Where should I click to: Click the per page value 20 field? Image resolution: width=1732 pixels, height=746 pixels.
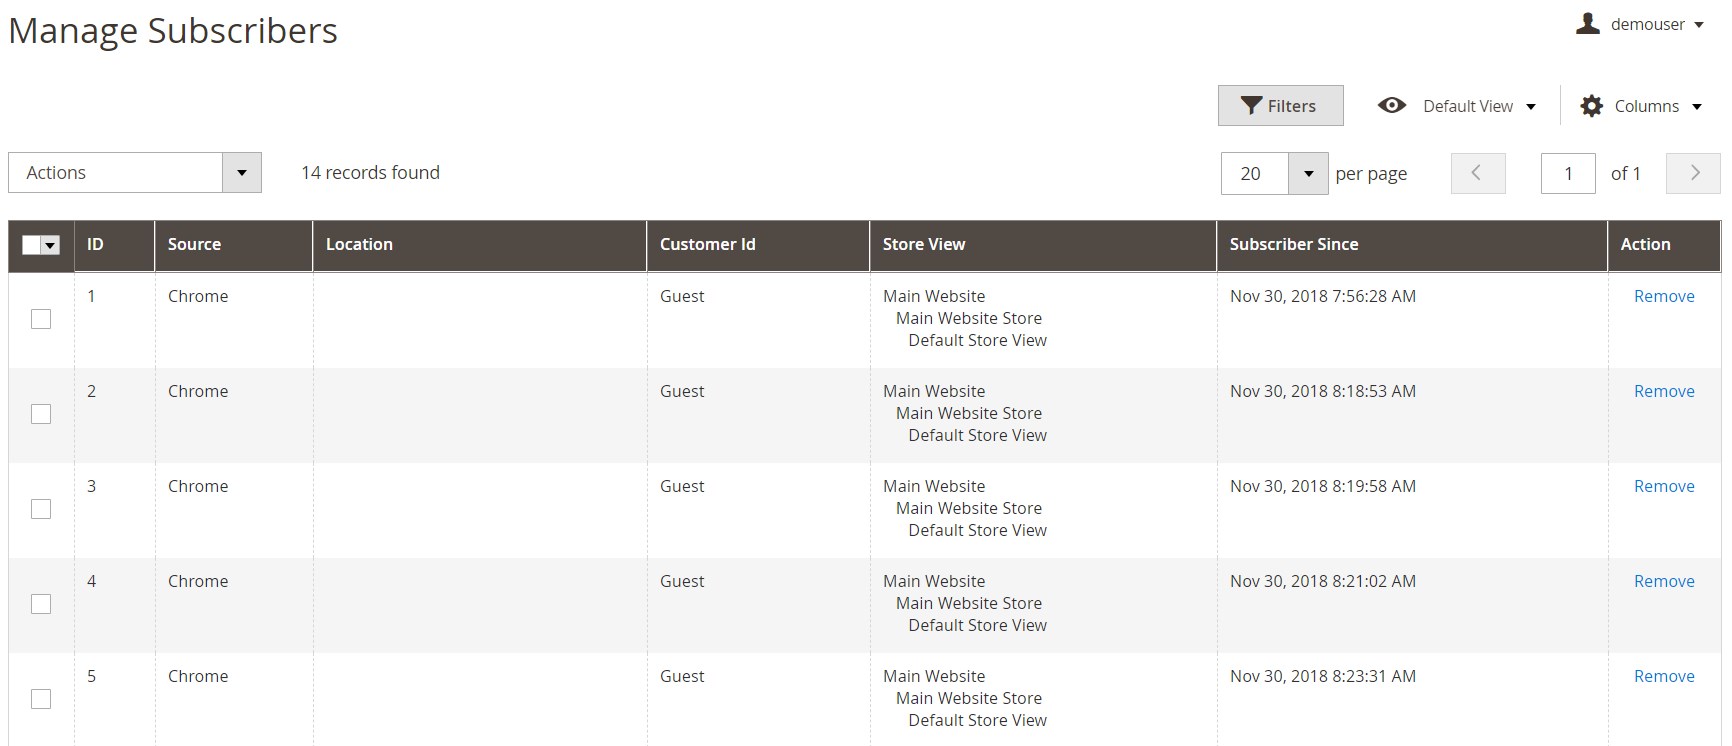[1255, 173]
